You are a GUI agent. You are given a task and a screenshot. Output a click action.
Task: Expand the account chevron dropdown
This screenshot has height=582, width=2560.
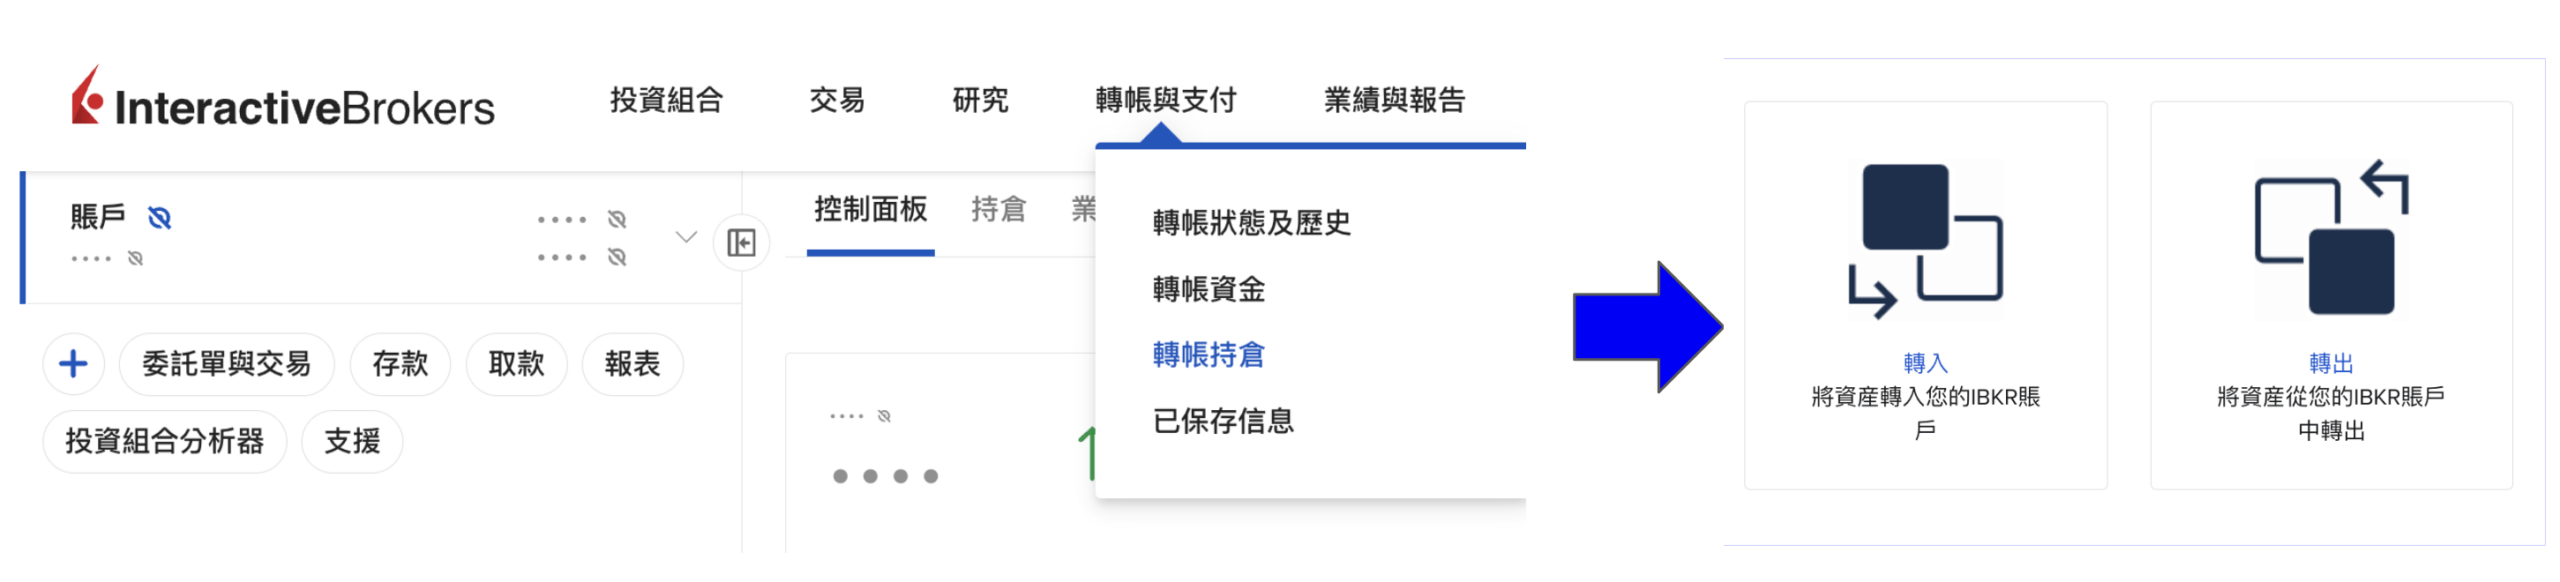685,238
